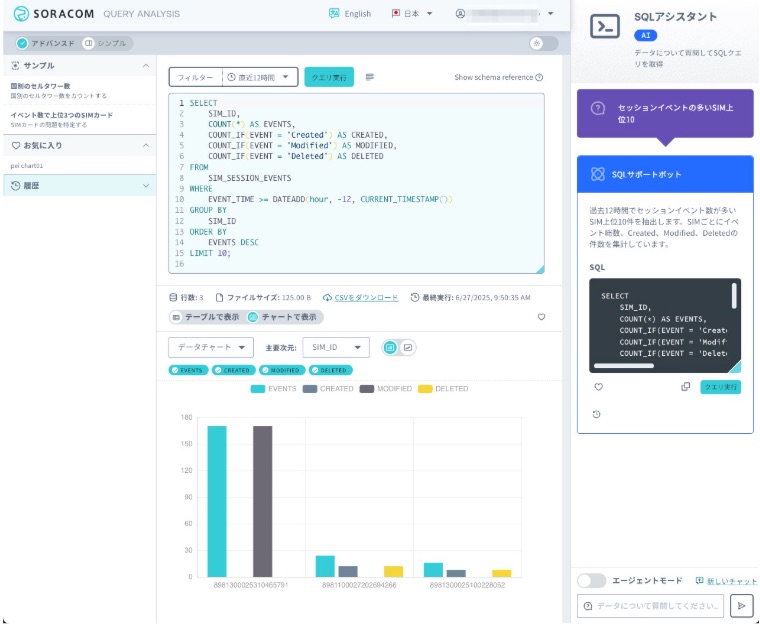Run generated SQL with assistant クエリ実行 button
Screen dimensions: 760x627
click(720, 387)
